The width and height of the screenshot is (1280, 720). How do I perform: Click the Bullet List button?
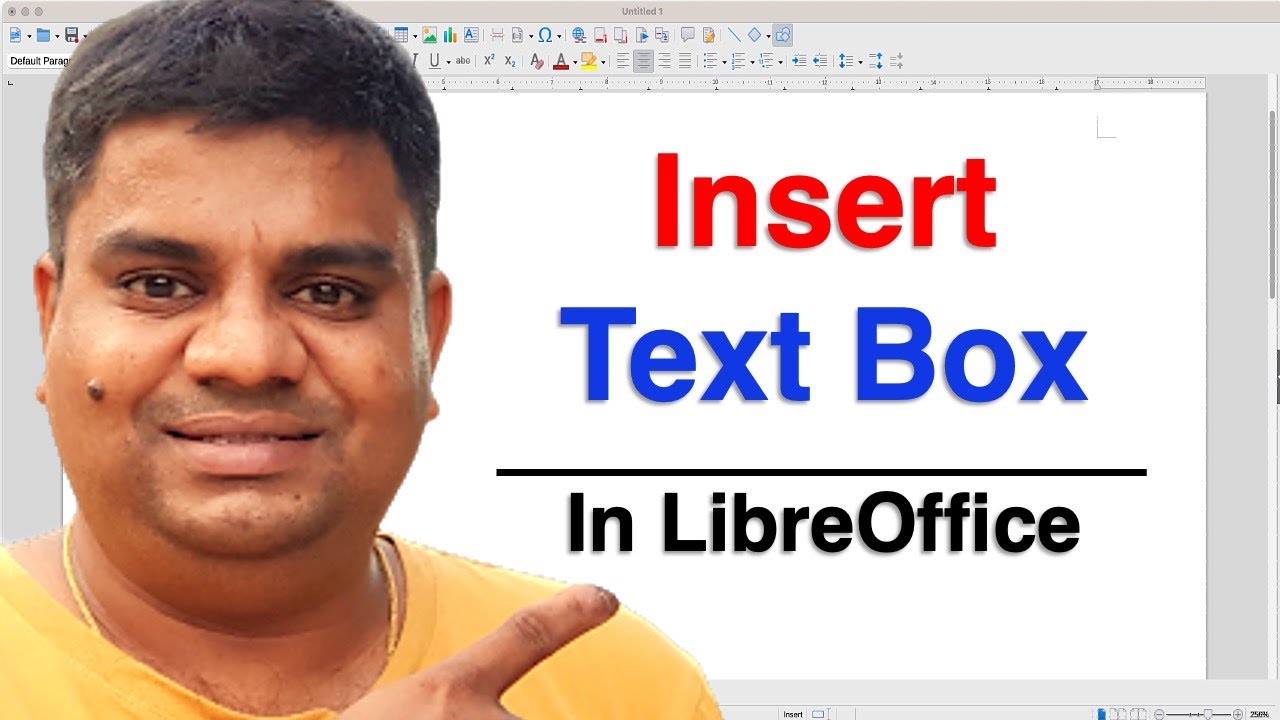coord(711,61)
